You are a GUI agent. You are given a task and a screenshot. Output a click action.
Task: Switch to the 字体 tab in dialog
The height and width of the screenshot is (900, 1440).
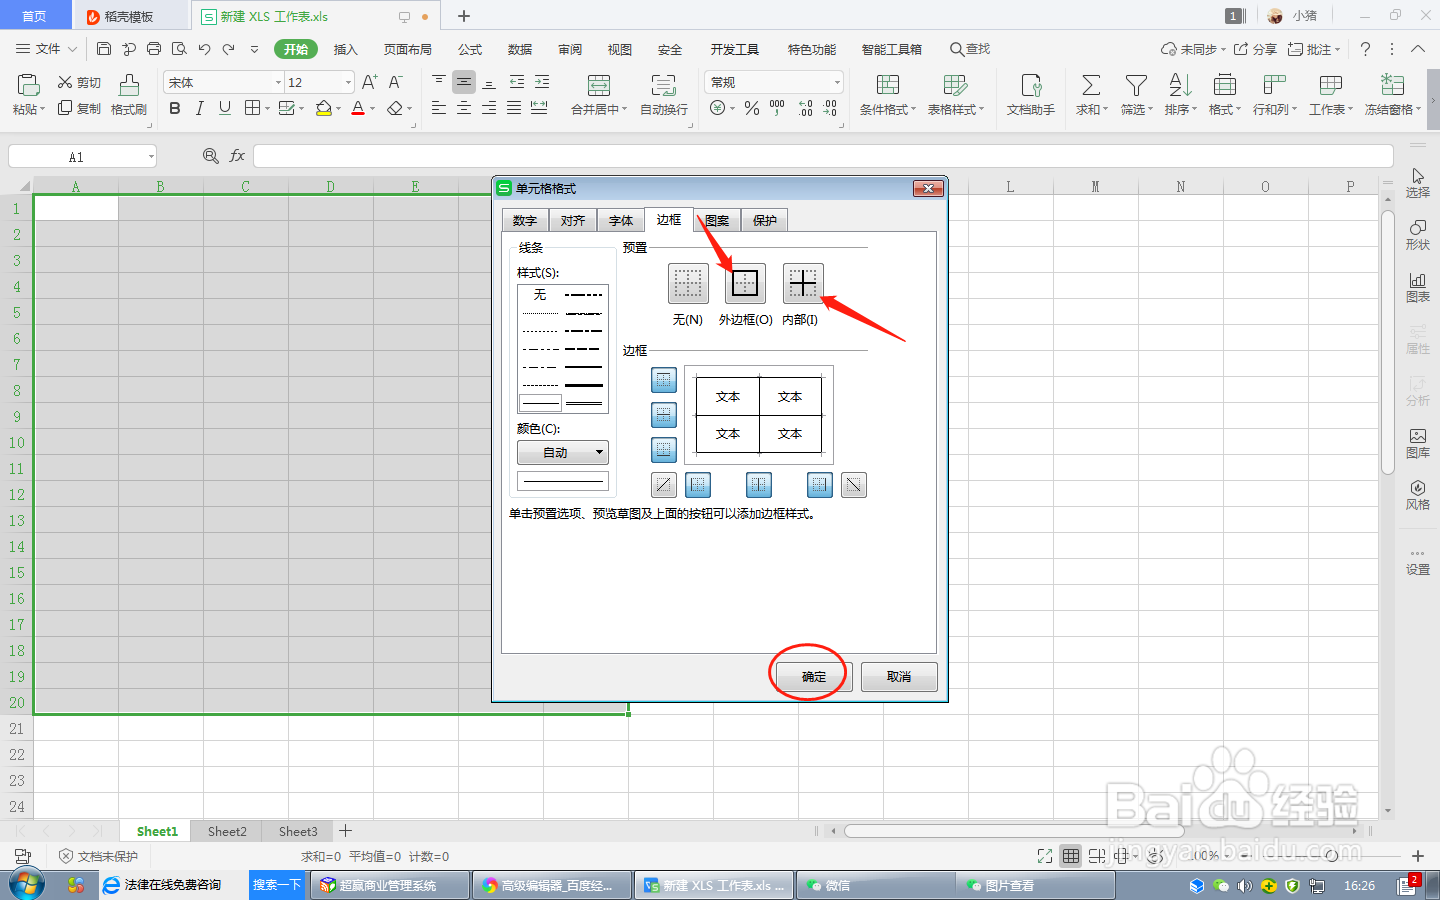(621, 220)
